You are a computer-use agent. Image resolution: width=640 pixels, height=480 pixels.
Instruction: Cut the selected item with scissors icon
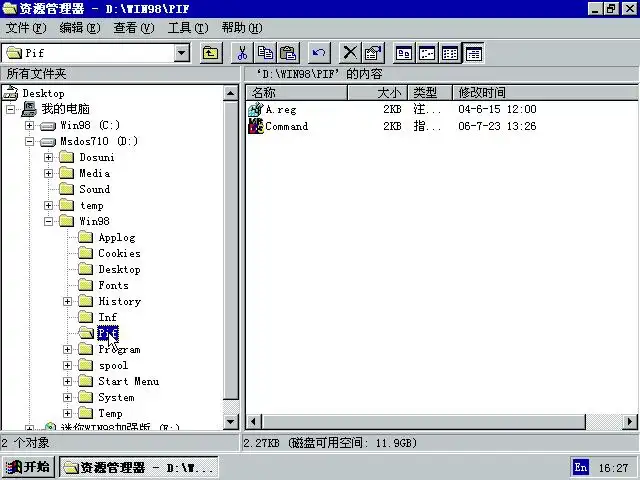[242, 53]
